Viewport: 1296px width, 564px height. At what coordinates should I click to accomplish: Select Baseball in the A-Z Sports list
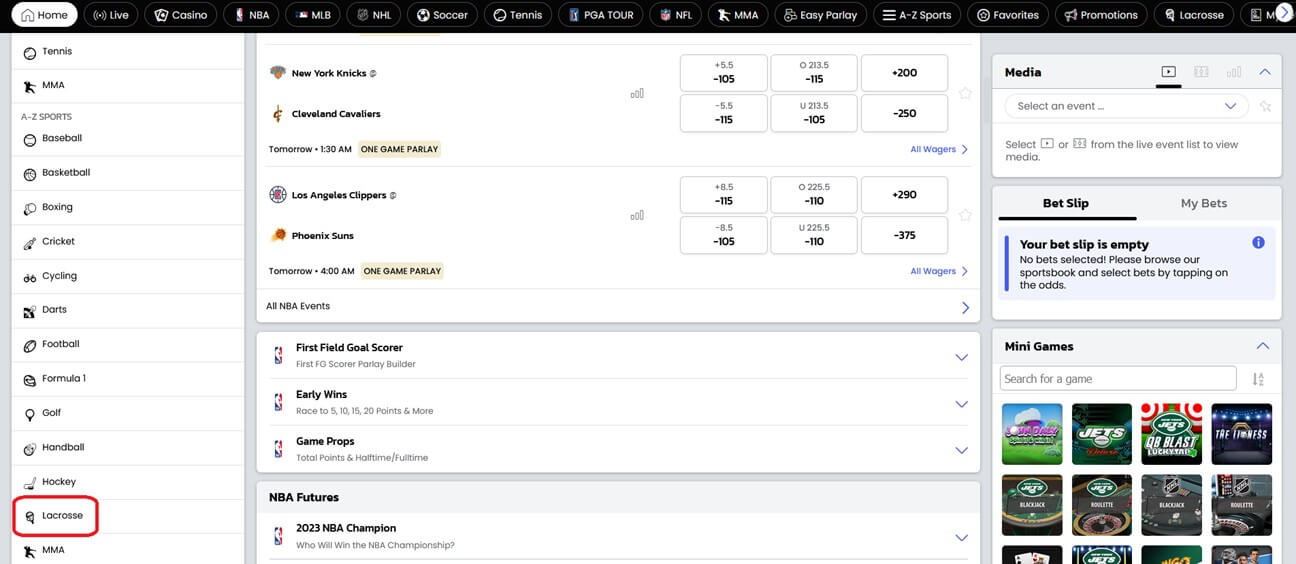(x=128, y=139)
